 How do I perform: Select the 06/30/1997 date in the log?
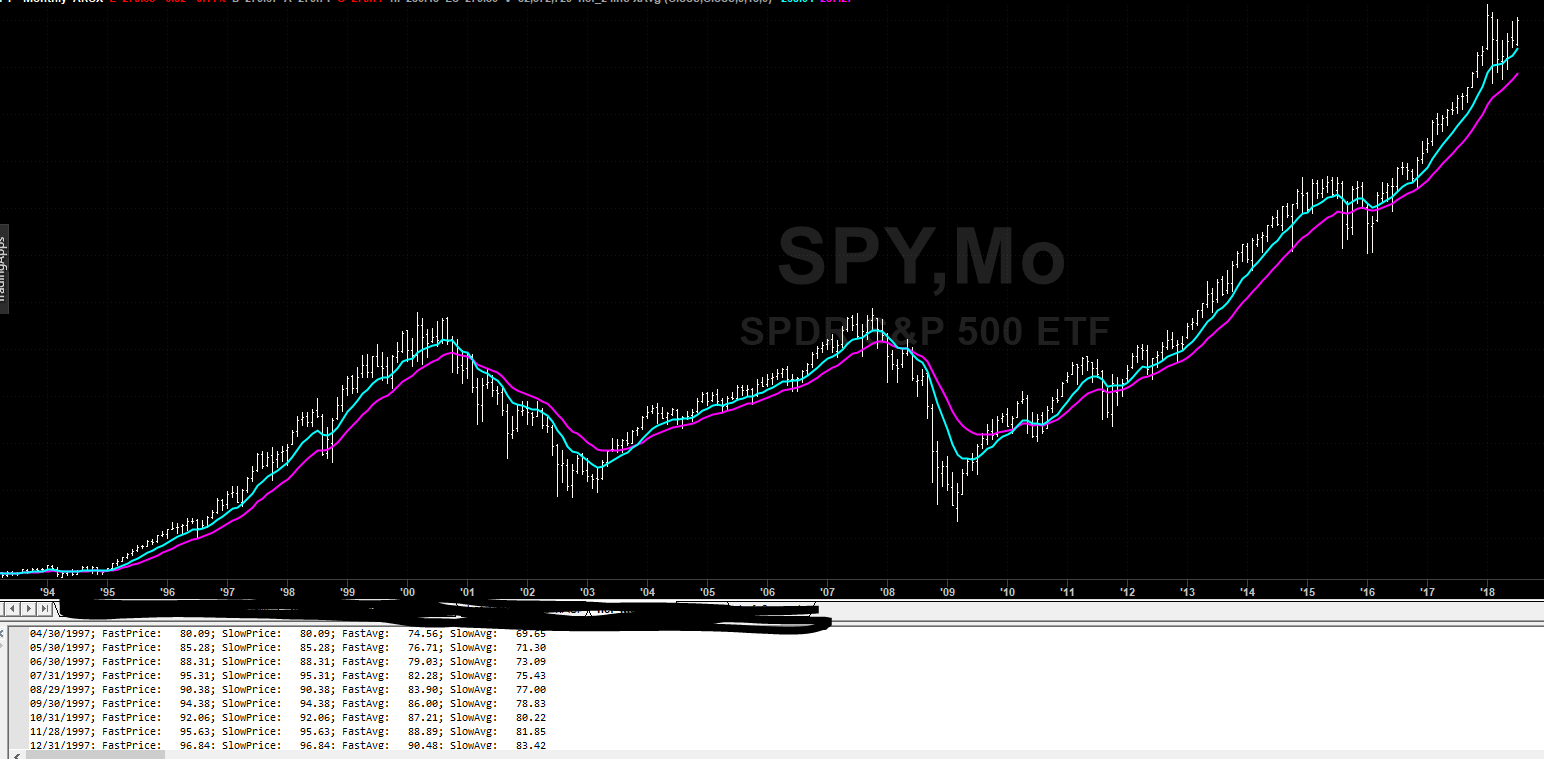coord(62,661)
